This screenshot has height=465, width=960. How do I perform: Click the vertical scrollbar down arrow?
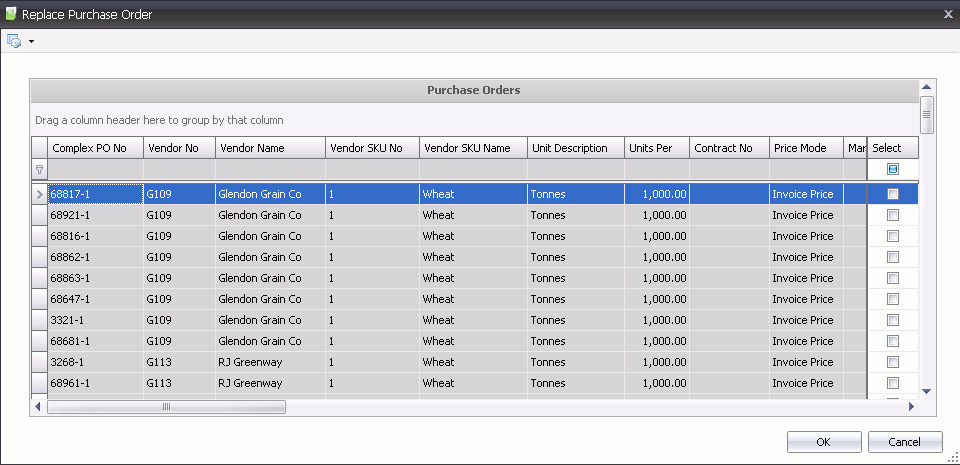pyautogui.click(x=926, y=391)
